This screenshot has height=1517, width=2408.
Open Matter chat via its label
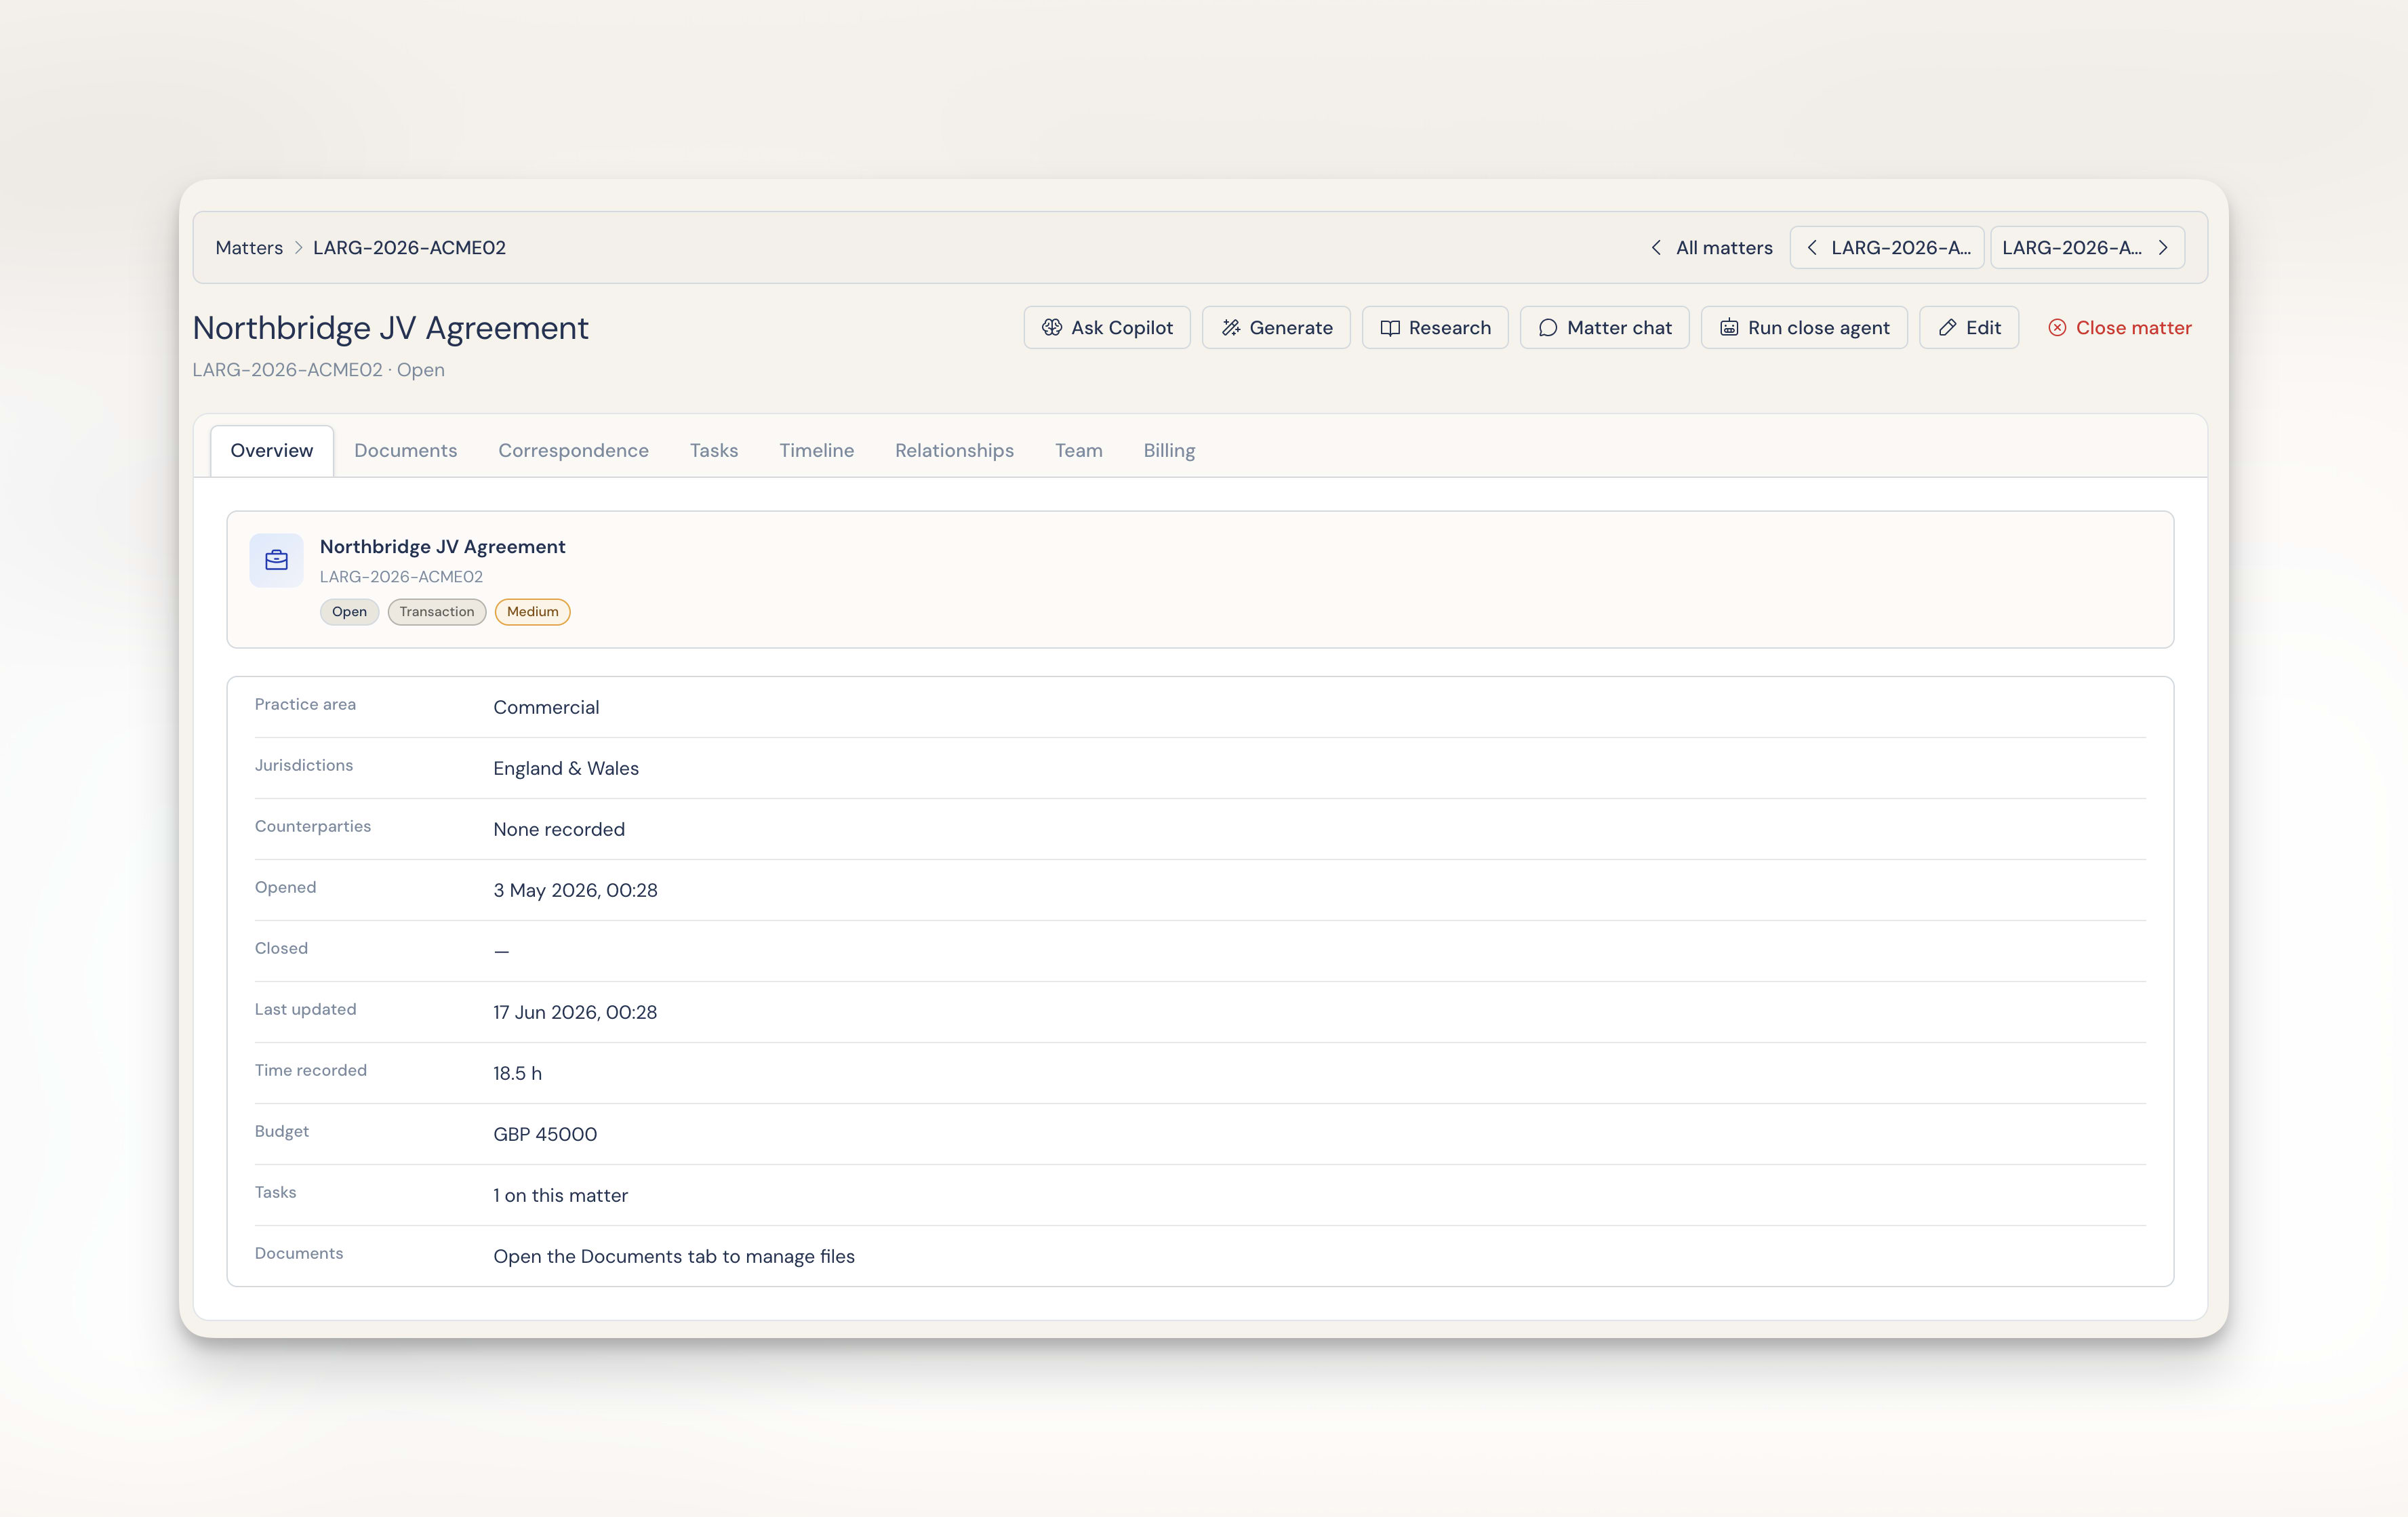click(x=1619, y=328)
